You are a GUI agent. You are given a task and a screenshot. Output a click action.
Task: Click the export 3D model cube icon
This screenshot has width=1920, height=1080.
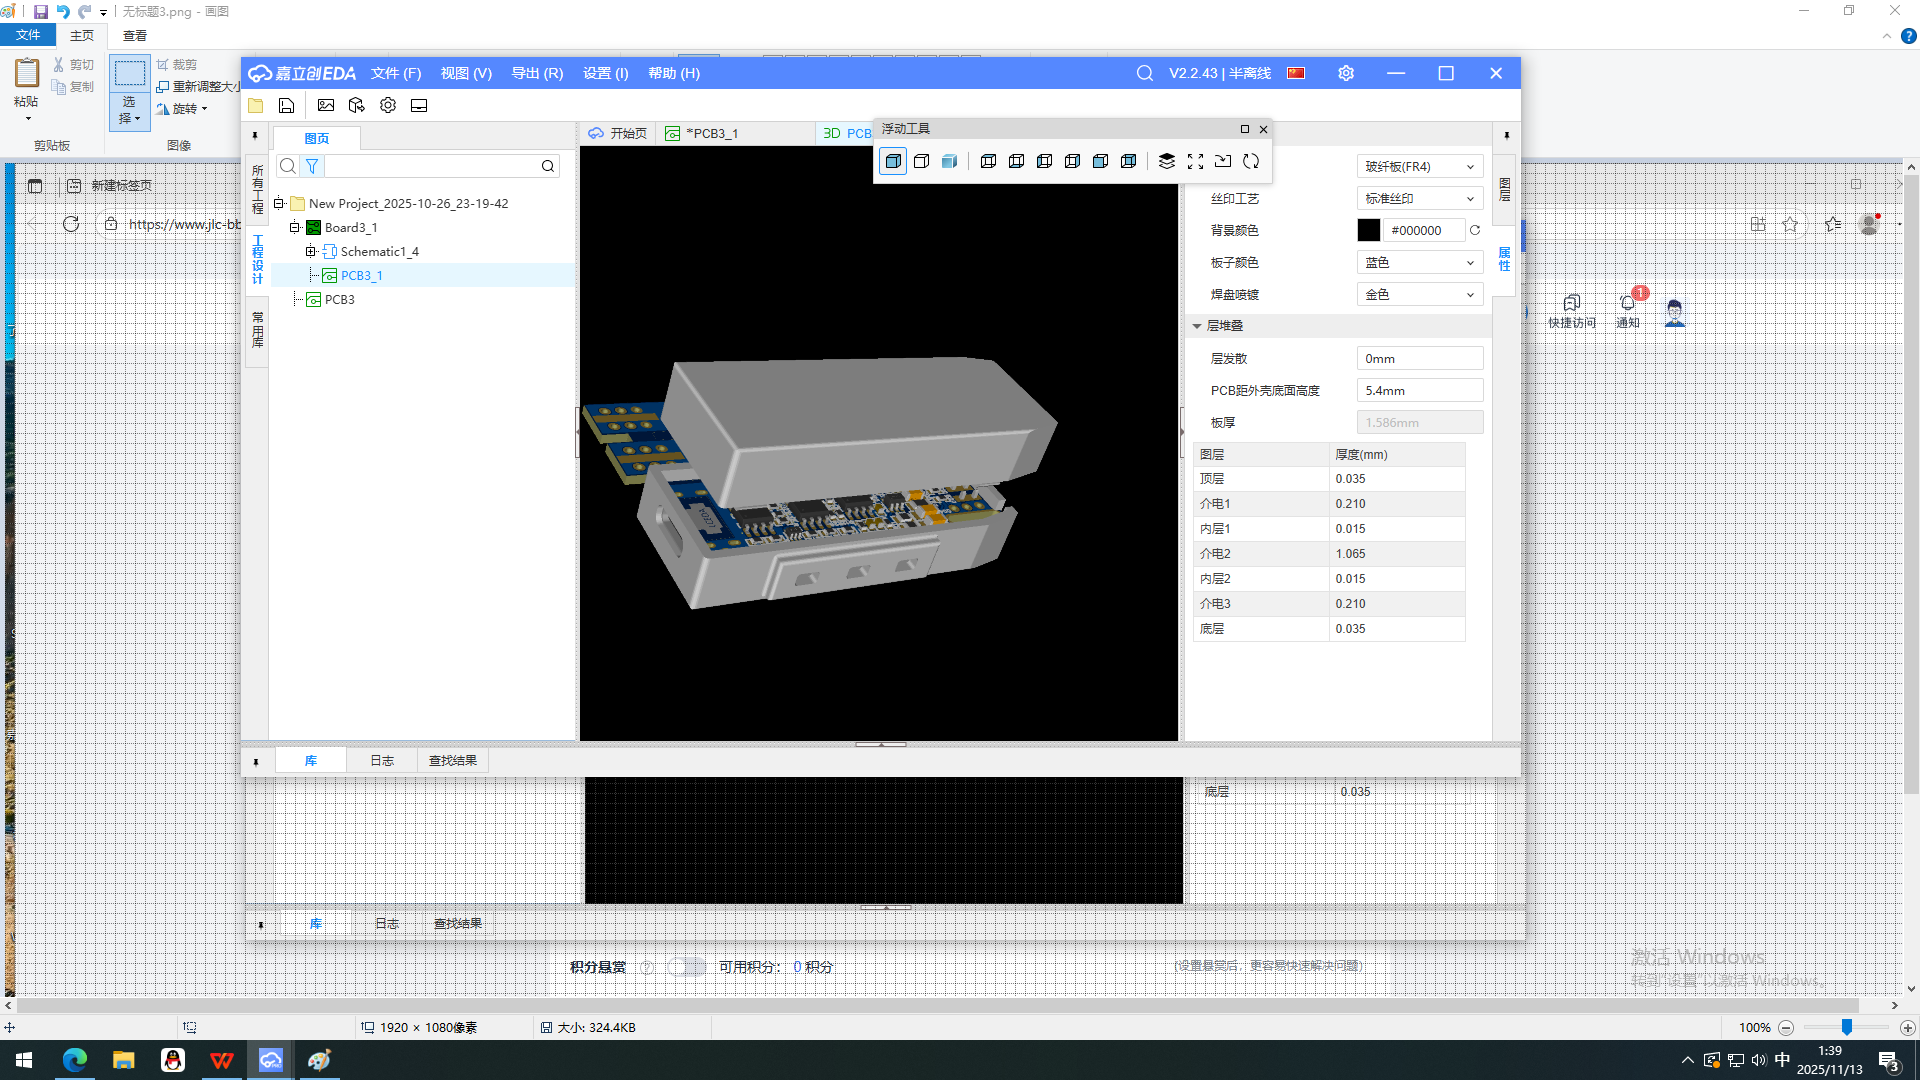(357, 105)
